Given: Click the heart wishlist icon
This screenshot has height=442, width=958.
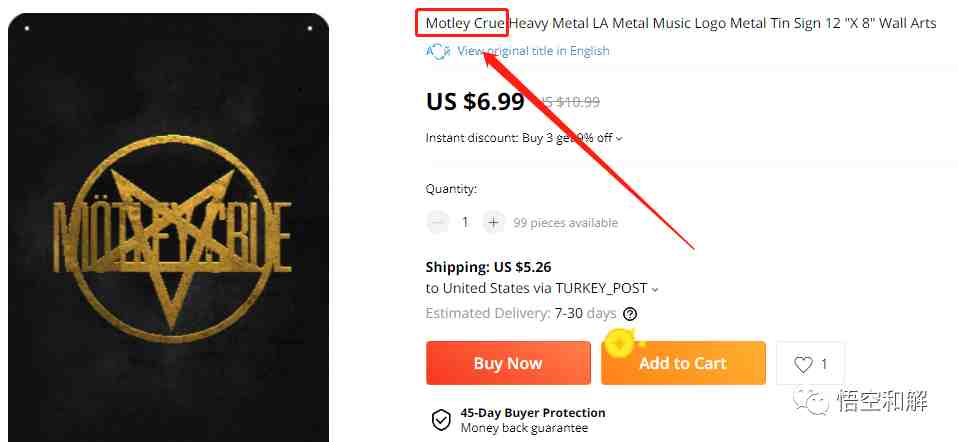Looking at the screenshot, I should (x=803, y=364).
